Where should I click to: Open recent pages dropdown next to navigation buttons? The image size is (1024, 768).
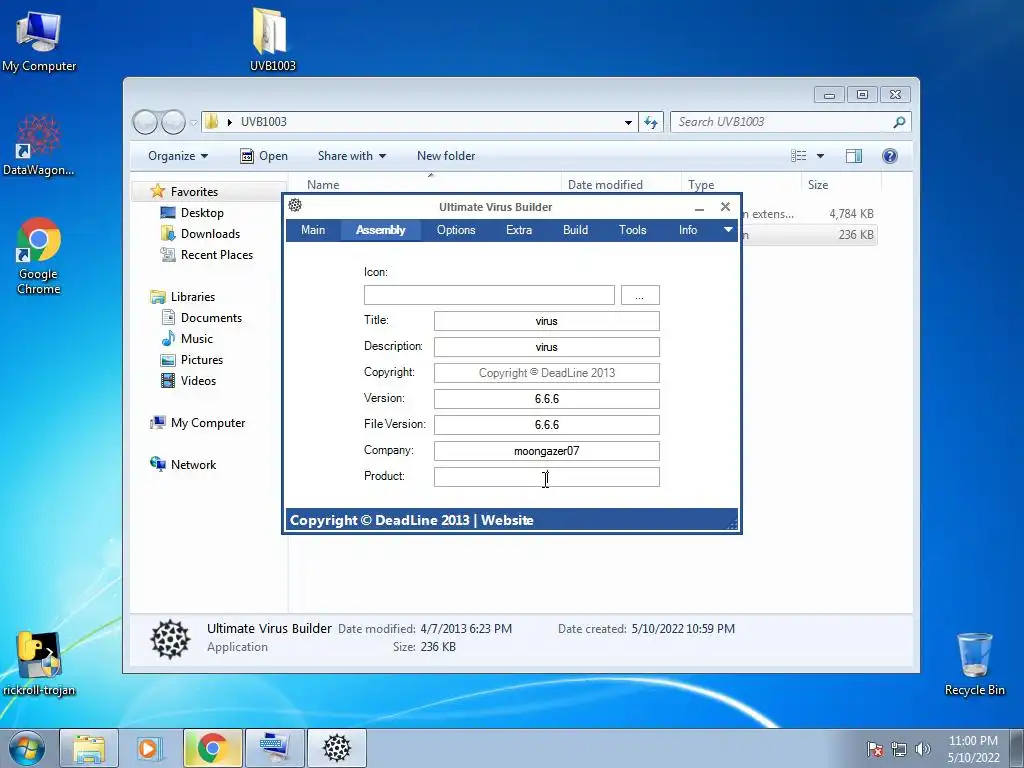click(x=193, y=122)
